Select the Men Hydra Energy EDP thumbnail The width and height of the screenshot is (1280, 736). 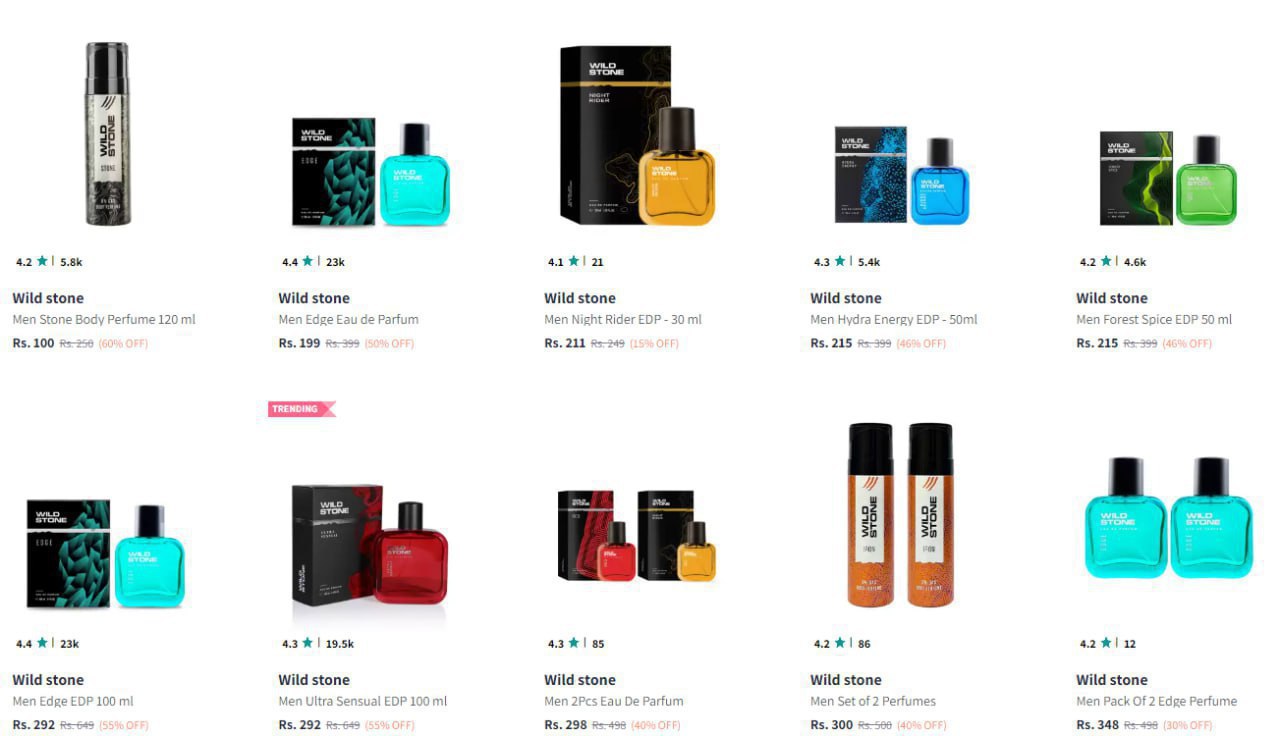click(x=902, y=175)
